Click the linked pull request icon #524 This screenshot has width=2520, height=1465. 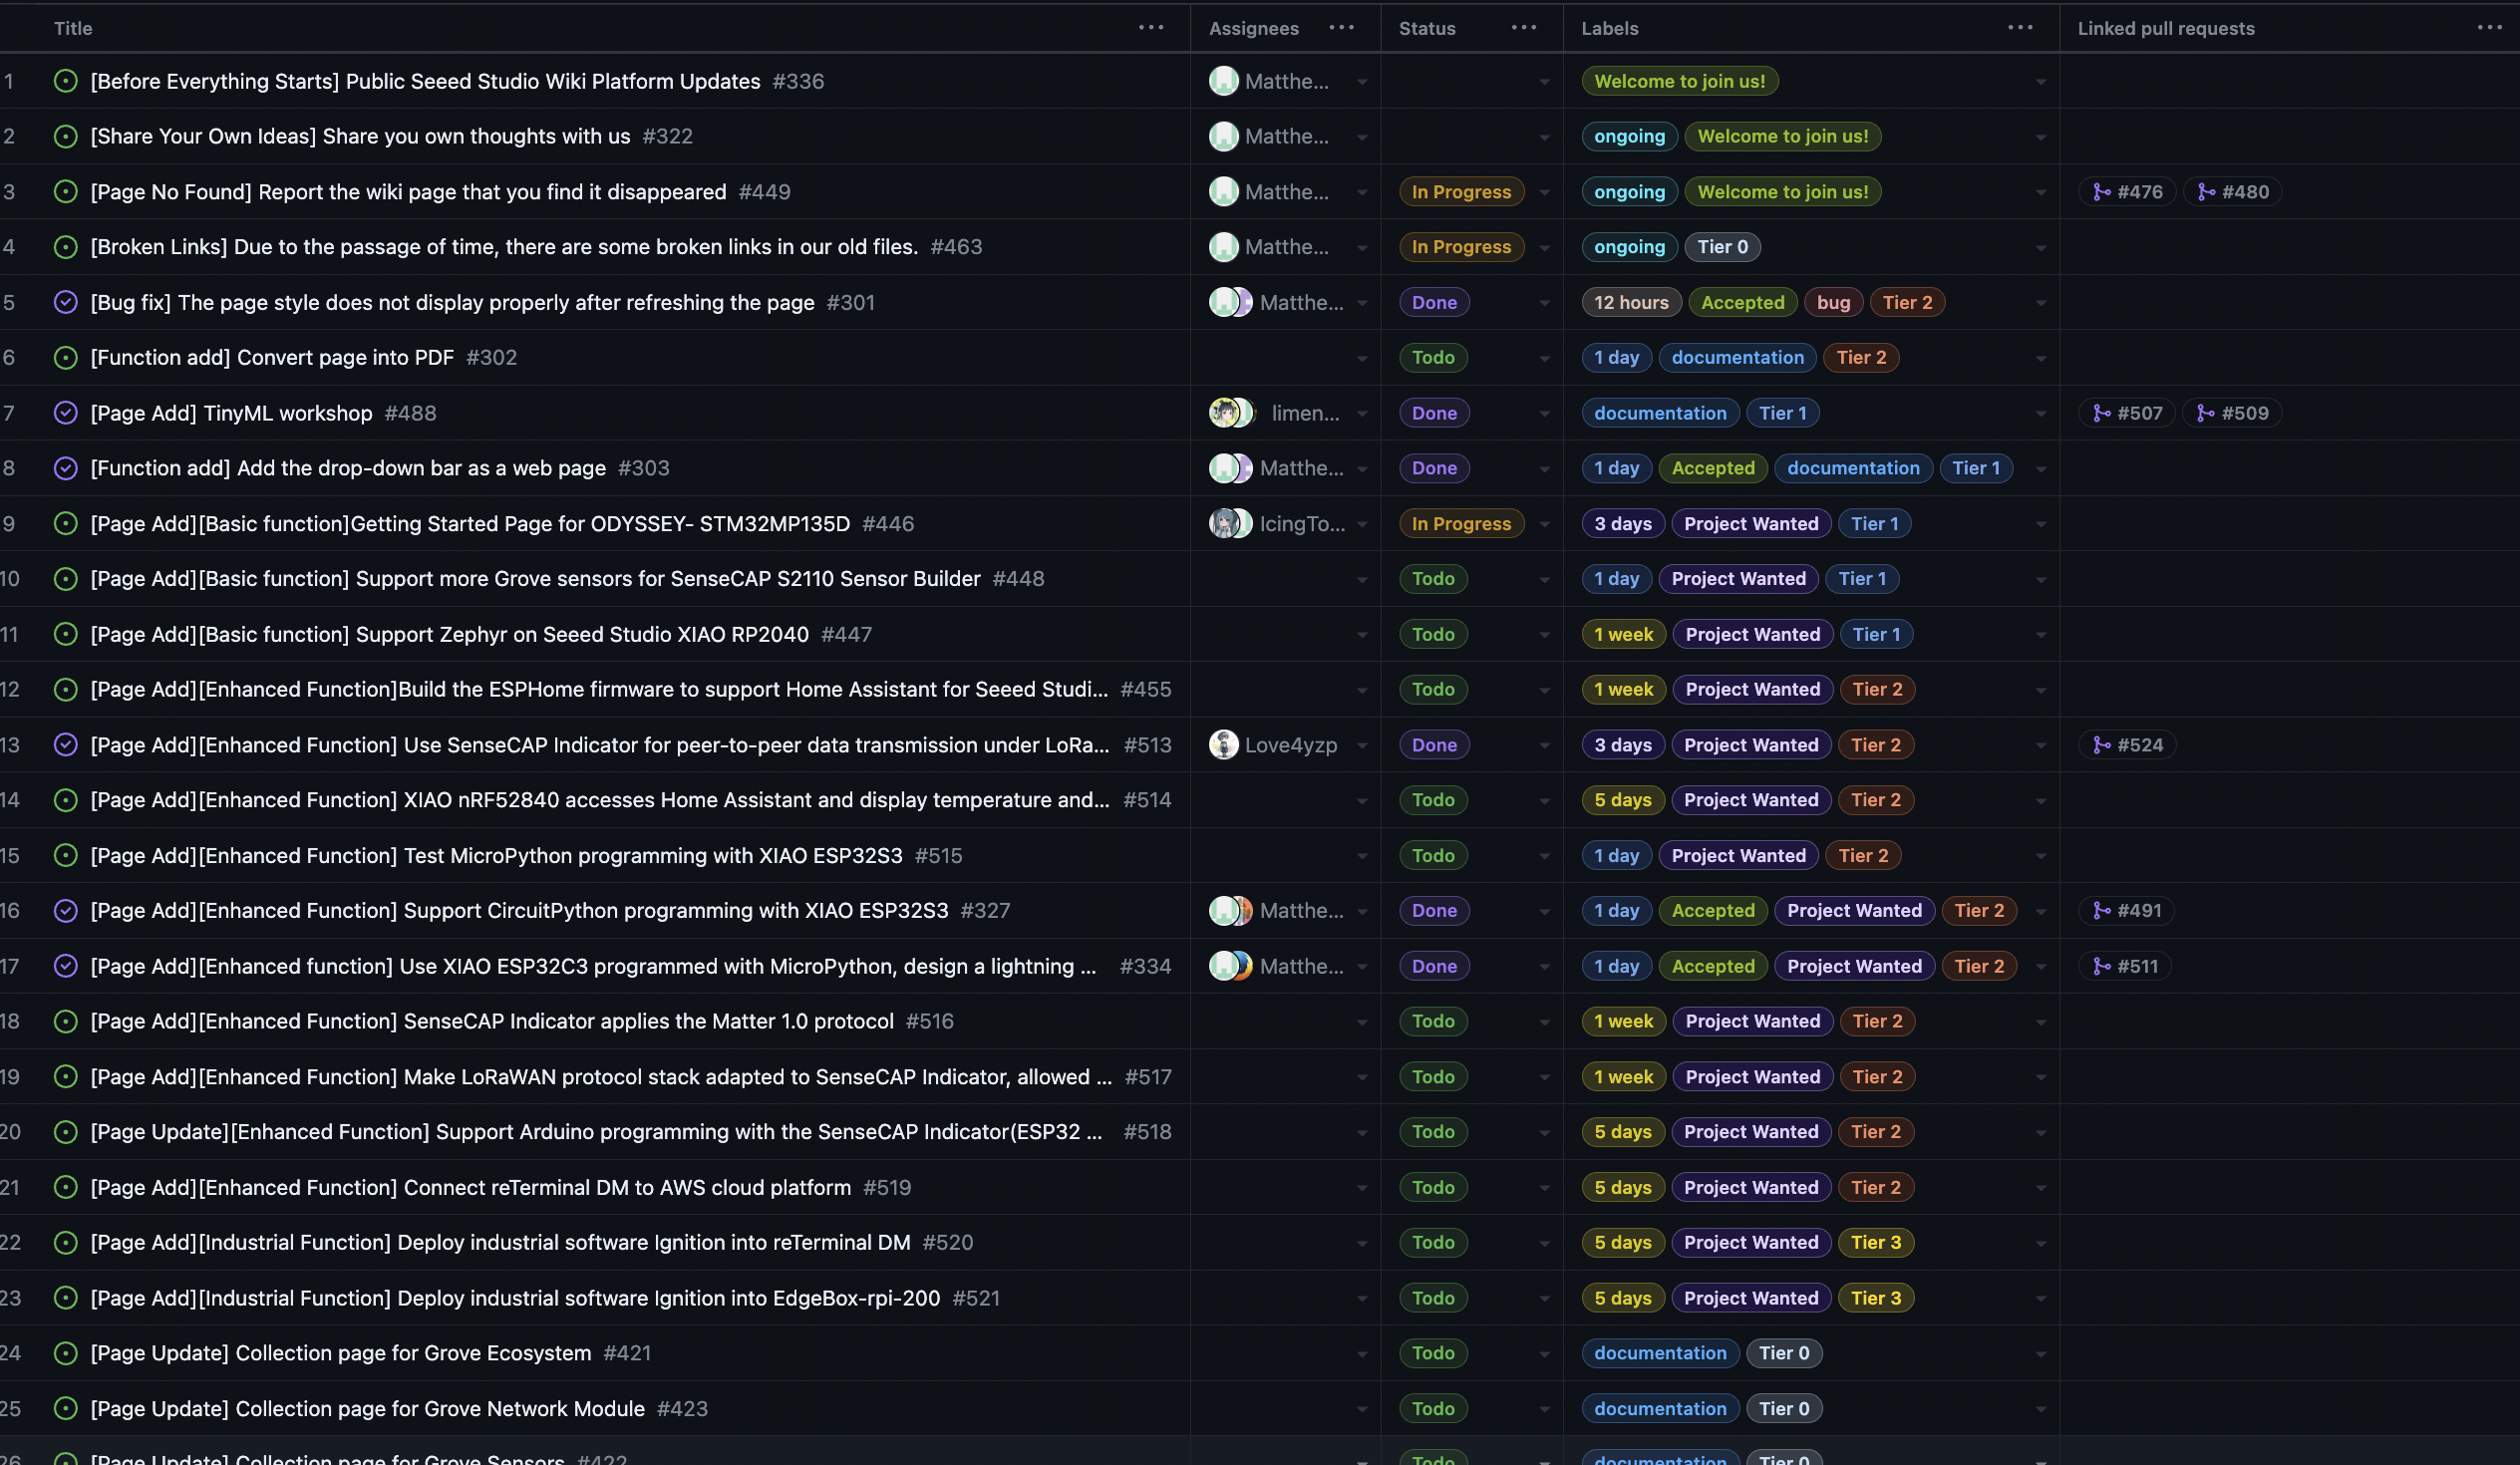[x=2099, y=744]
